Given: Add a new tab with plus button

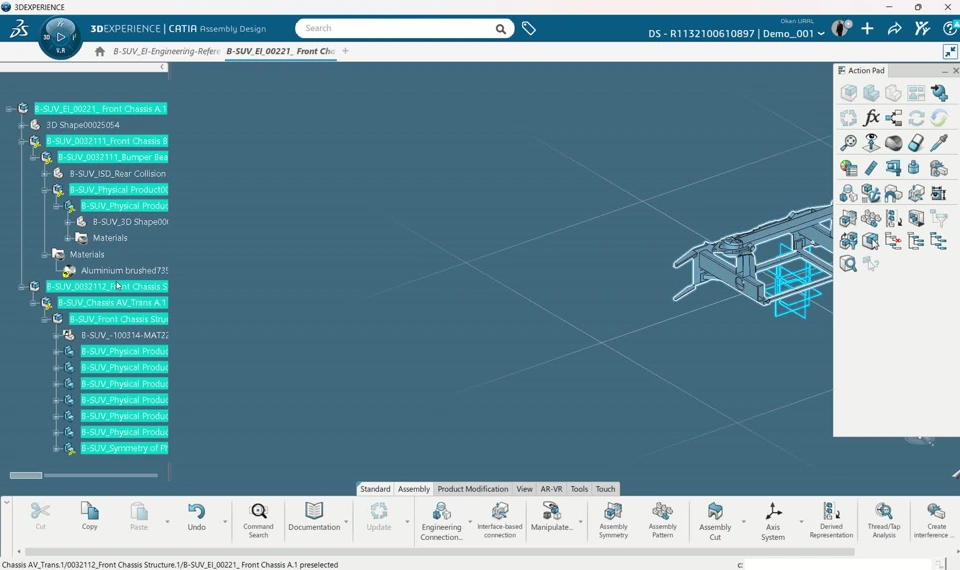Looking at the screenshot, I should [x=345, y=51].
